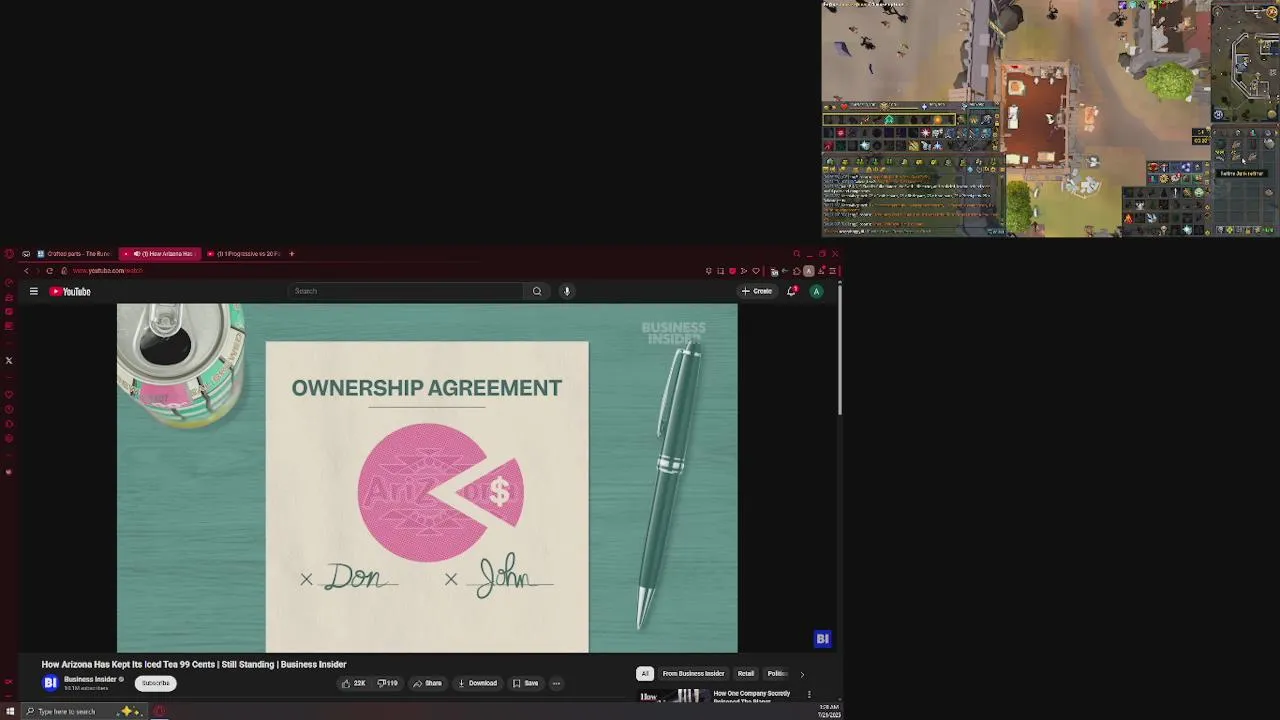Image resolution: width=1280 pixels, height=720 pixels.
Task: Open the Opera GX main menu logo
Action: point(8,254)
